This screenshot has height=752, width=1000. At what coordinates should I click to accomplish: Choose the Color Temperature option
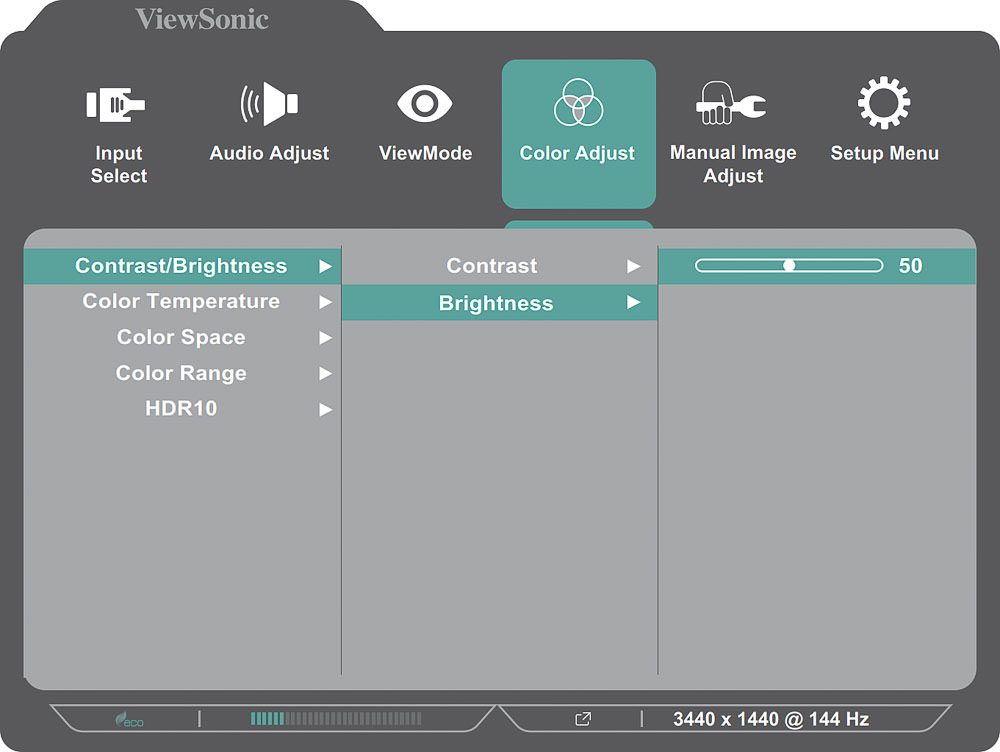click(x=181, y=302)
